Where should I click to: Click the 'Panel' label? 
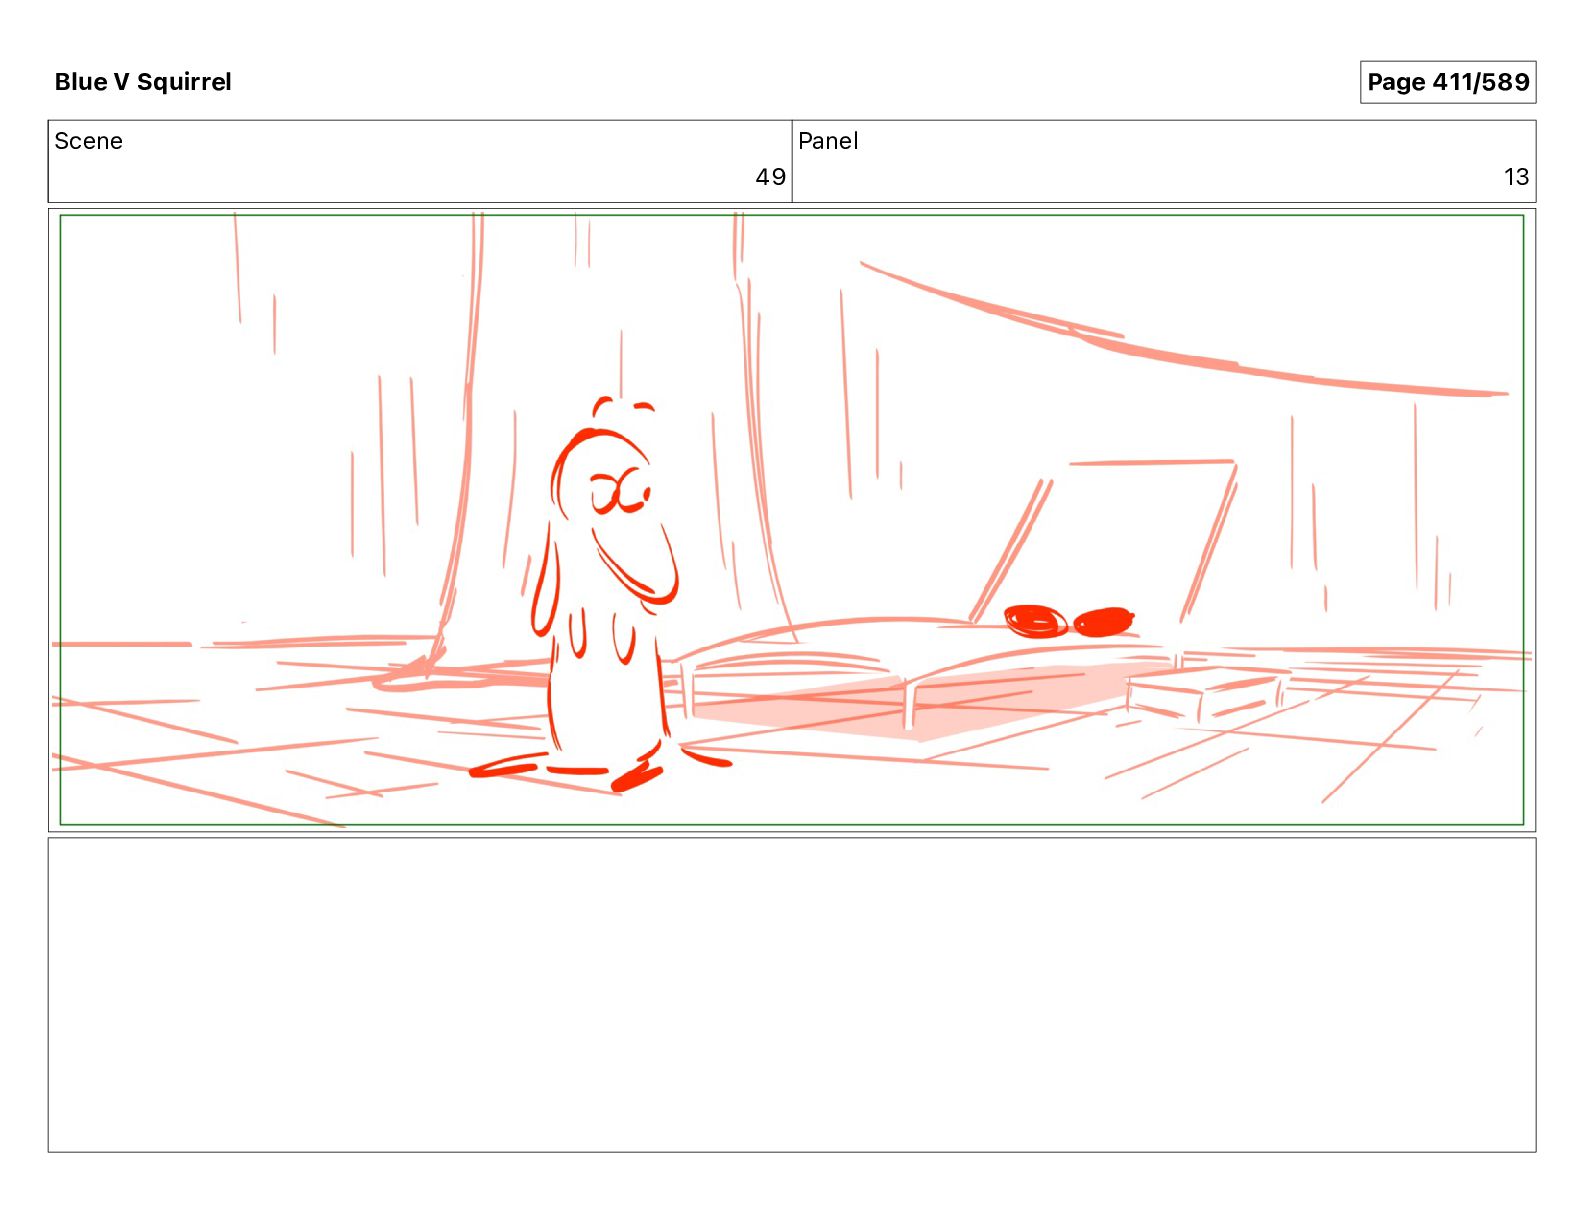coord(828,141)
